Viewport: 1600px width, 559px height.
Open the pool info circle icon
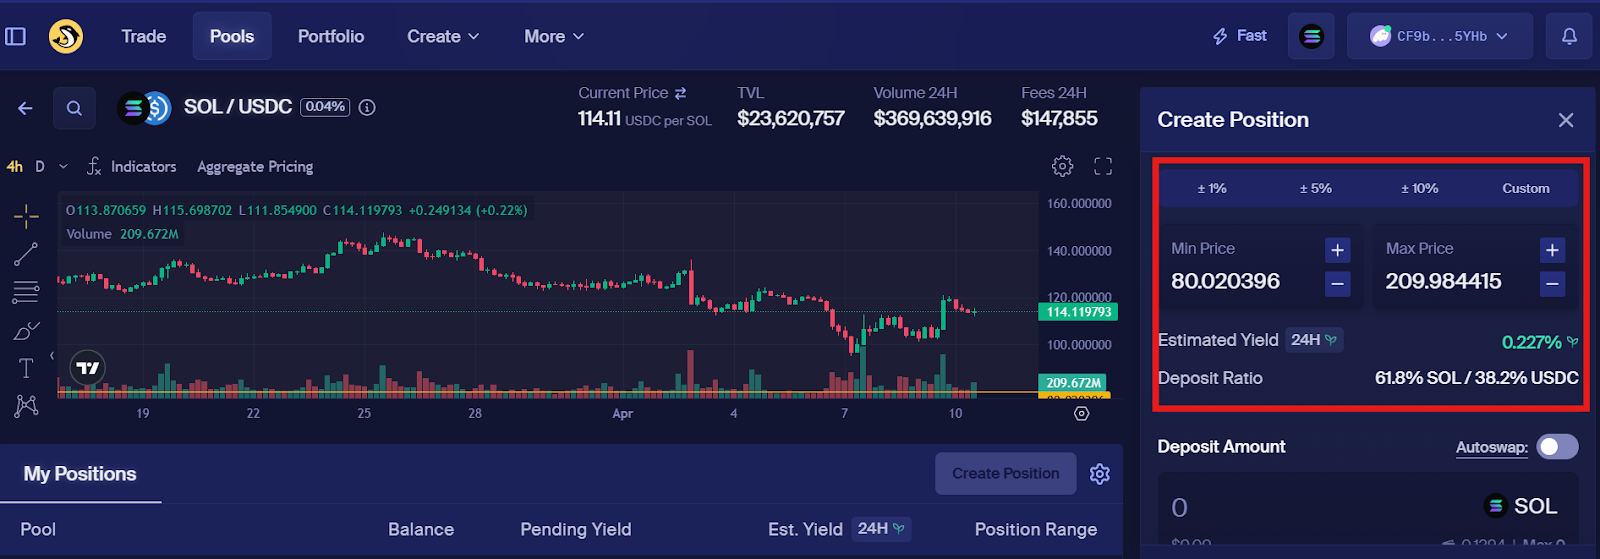[367, 107]
